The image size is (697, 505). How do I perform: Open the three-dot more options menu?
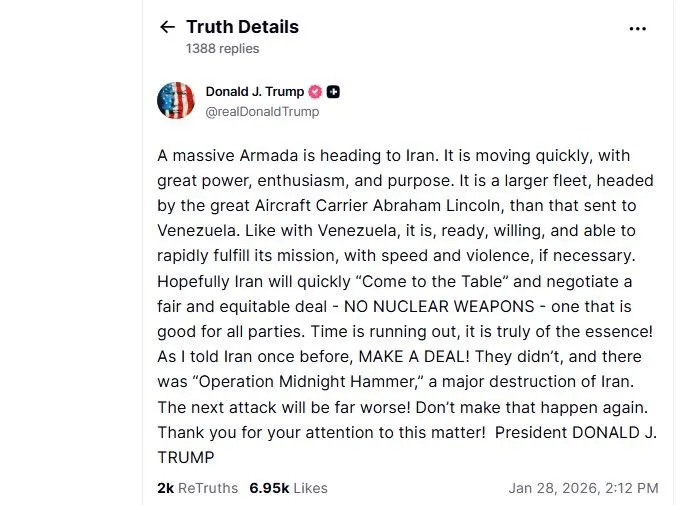638,29
